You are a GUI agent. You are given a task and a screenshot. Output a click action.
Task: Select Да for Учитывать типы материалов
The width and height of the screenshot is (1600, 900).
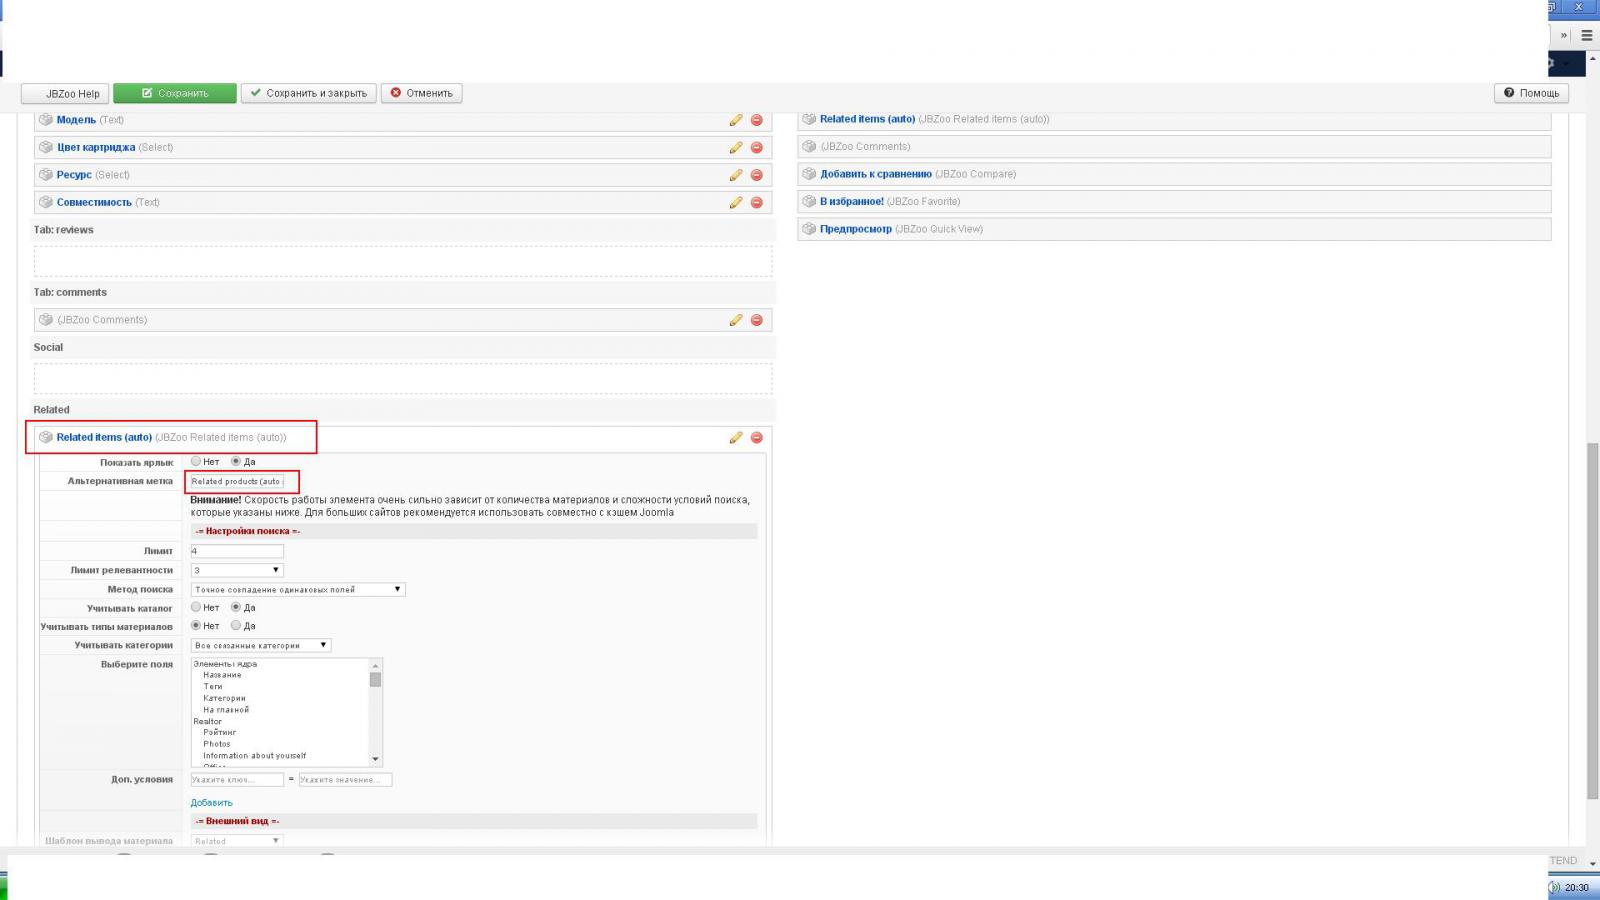coord(236,626)
